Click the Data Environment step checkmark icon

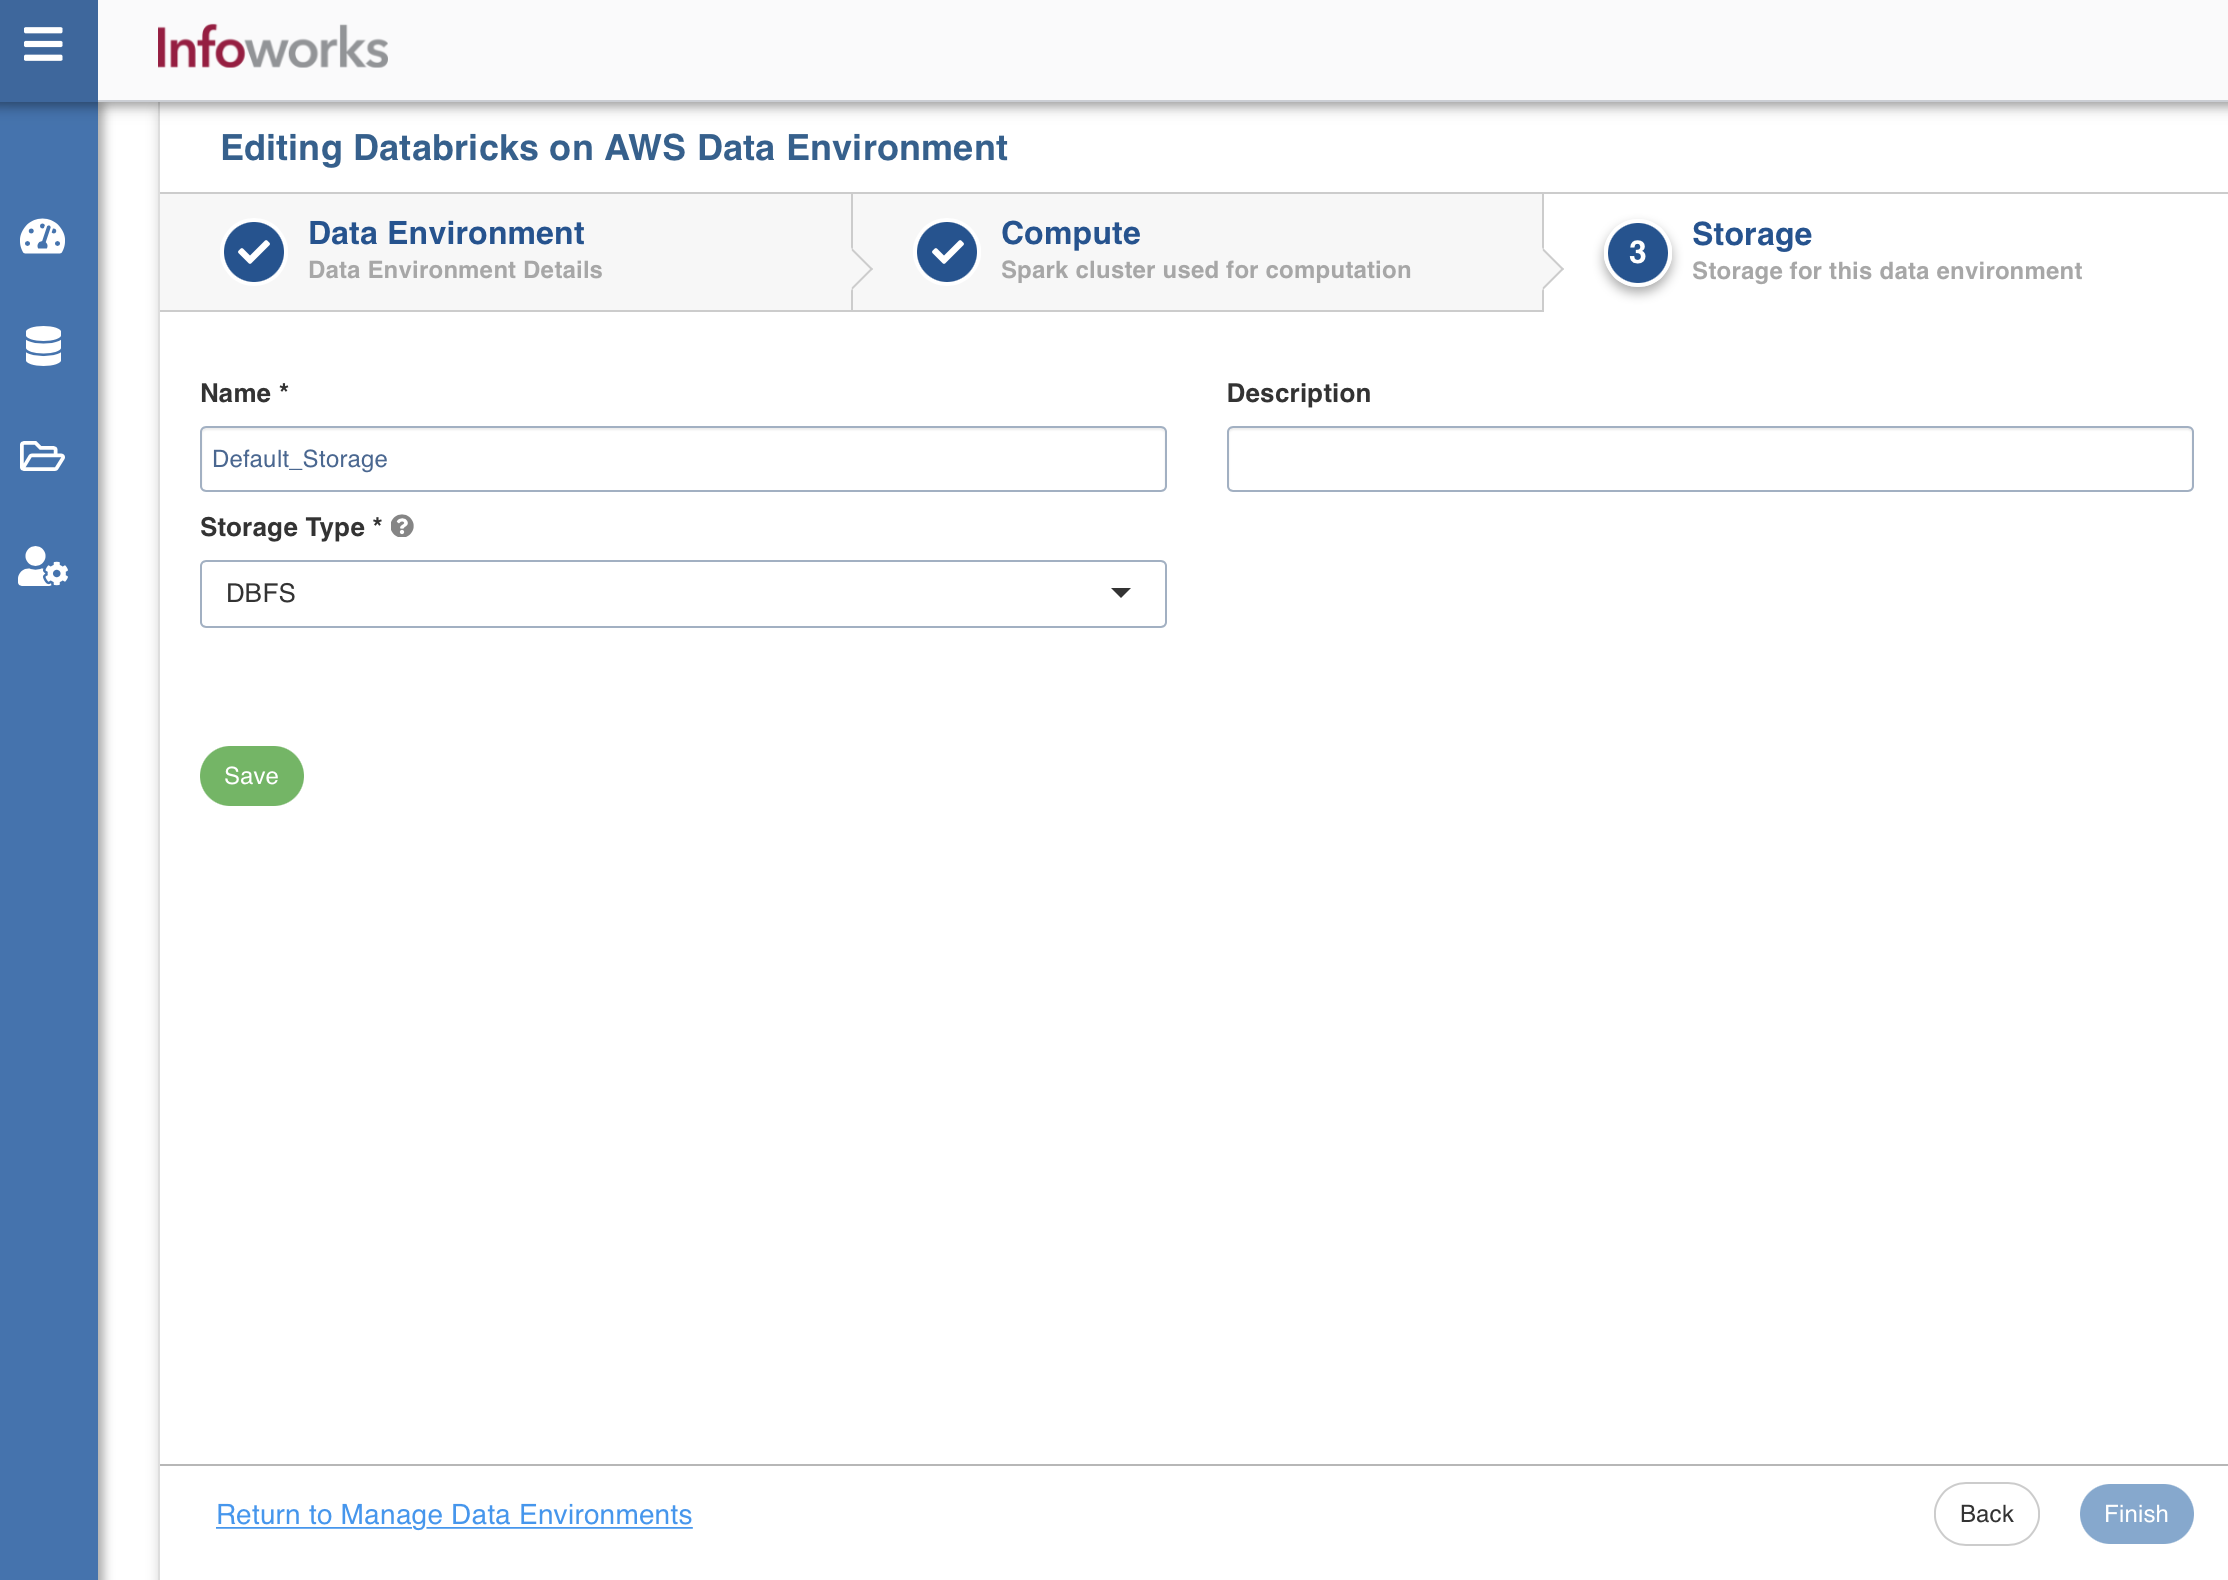pyautogui.click(x=254, y=252)
